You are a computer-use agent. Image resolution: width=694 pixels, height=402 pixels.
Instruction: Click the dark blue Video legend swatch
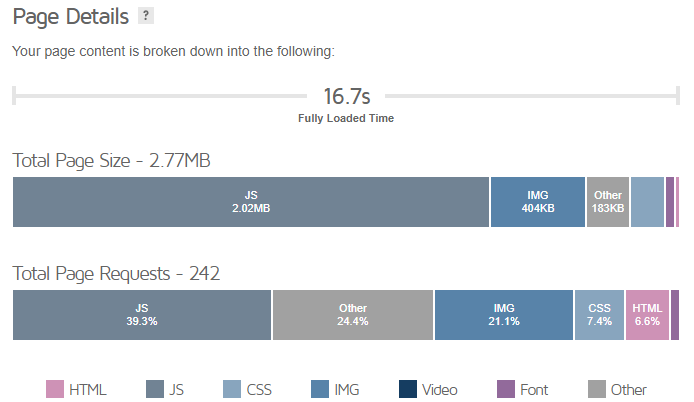[x=408, y=389]
